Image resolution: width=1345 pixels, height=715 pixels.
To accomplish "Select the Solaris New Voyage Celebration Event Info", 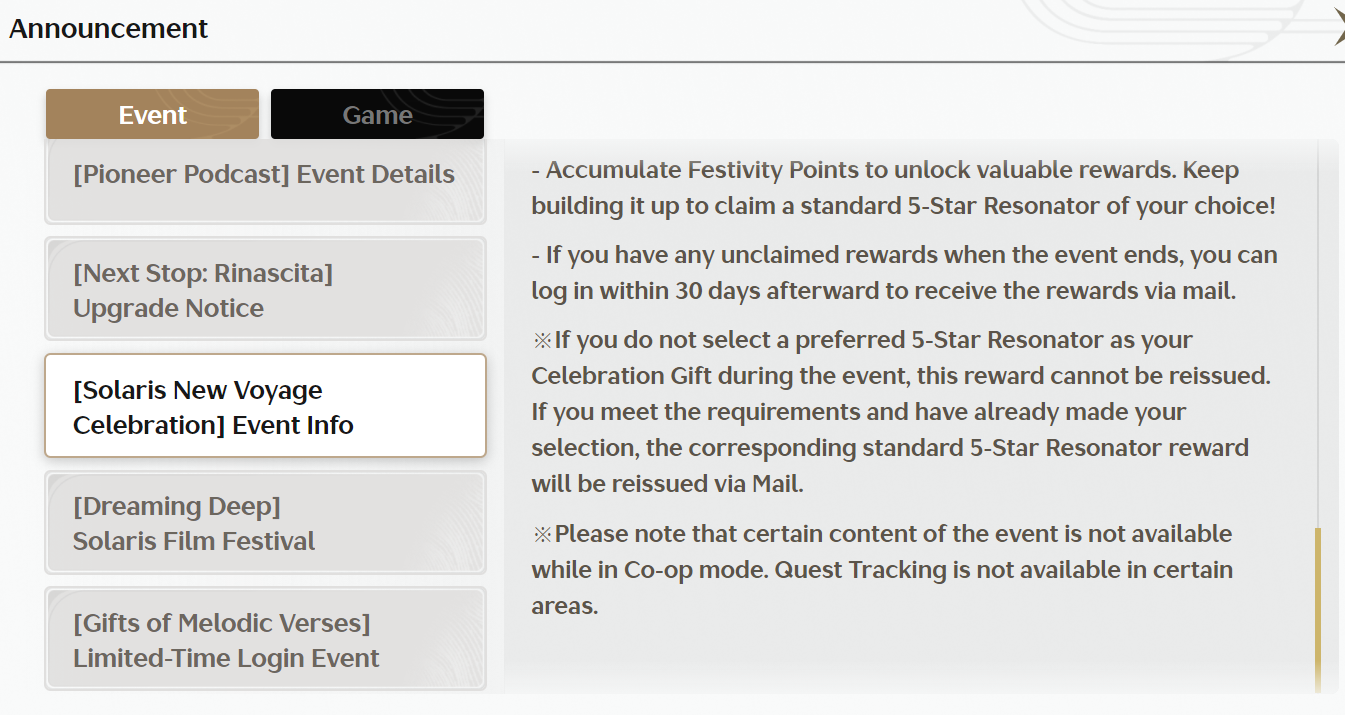I will pyautogui.click(x=265, y=406).
